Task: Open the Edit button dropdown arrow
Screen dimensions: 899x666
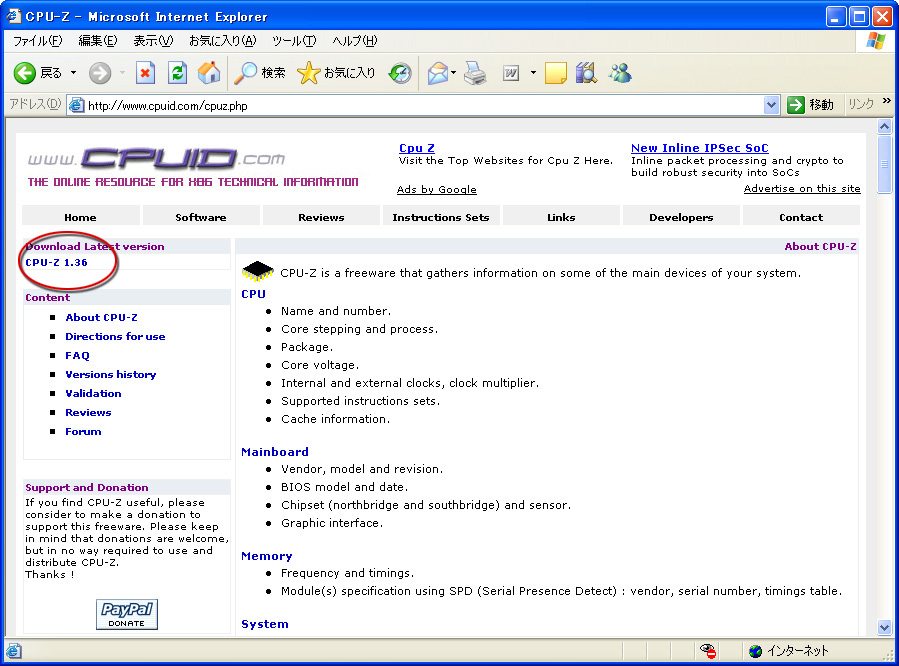Action: pyautogui.click(x=533, y=73)
